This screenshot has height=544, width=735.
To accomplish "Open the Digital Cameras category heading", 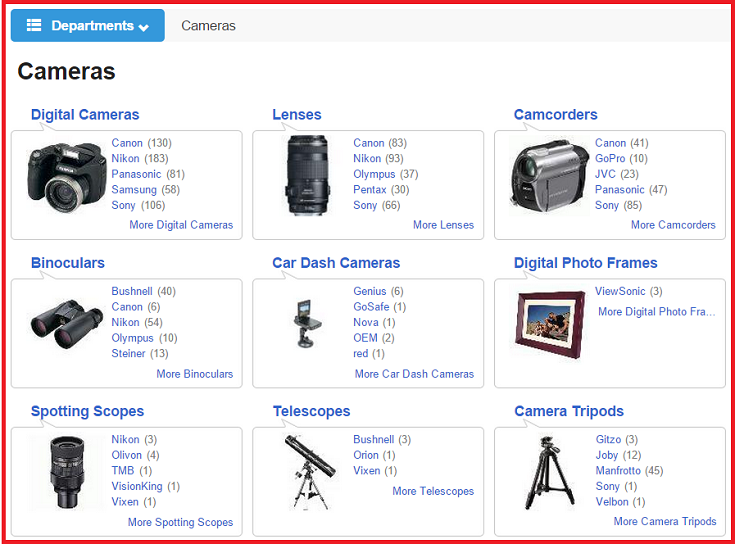I will [x=85, y=114].
